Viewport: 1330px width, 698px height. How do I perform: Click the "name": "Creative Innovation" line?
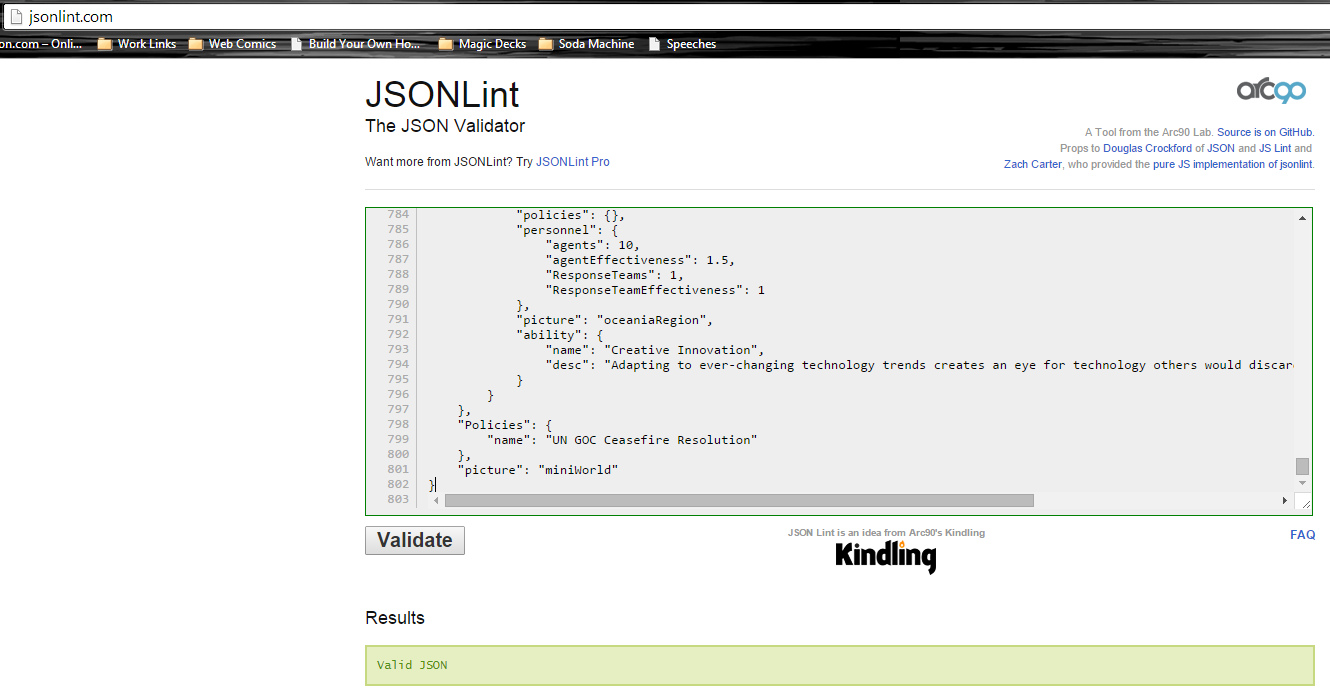[x=655, y=350]
